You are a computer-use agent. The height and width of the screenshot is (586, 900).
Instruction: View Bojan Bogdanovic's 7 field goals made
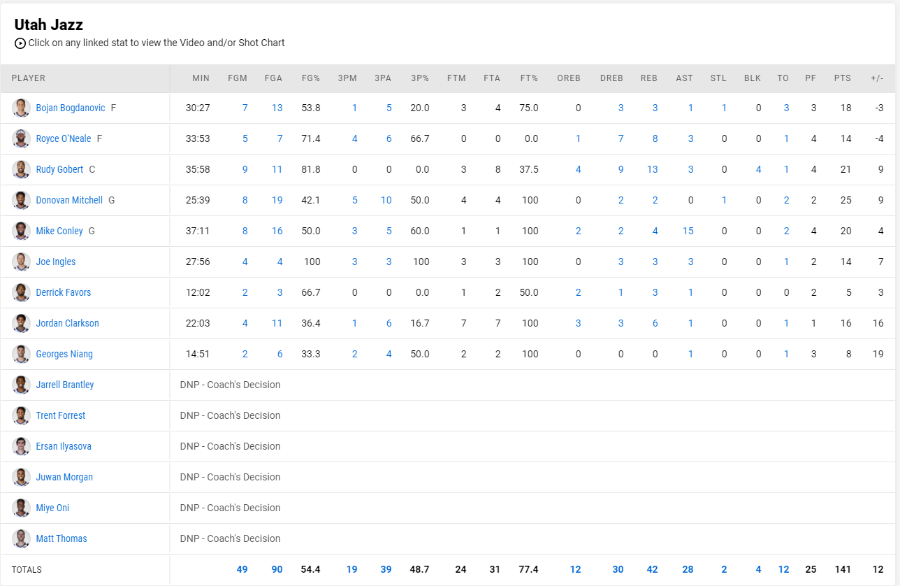tap(245, 107)
